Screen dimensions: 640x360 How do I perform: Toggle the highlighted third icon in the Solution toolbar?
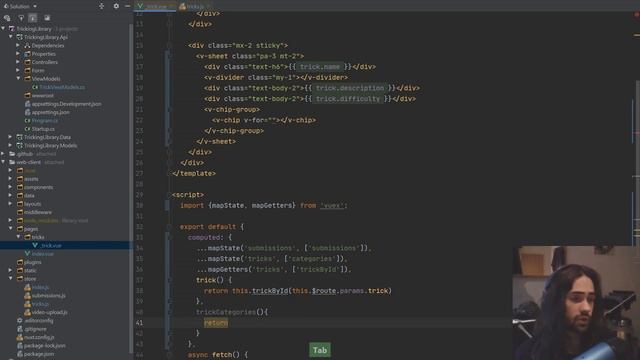click(33, 18)
